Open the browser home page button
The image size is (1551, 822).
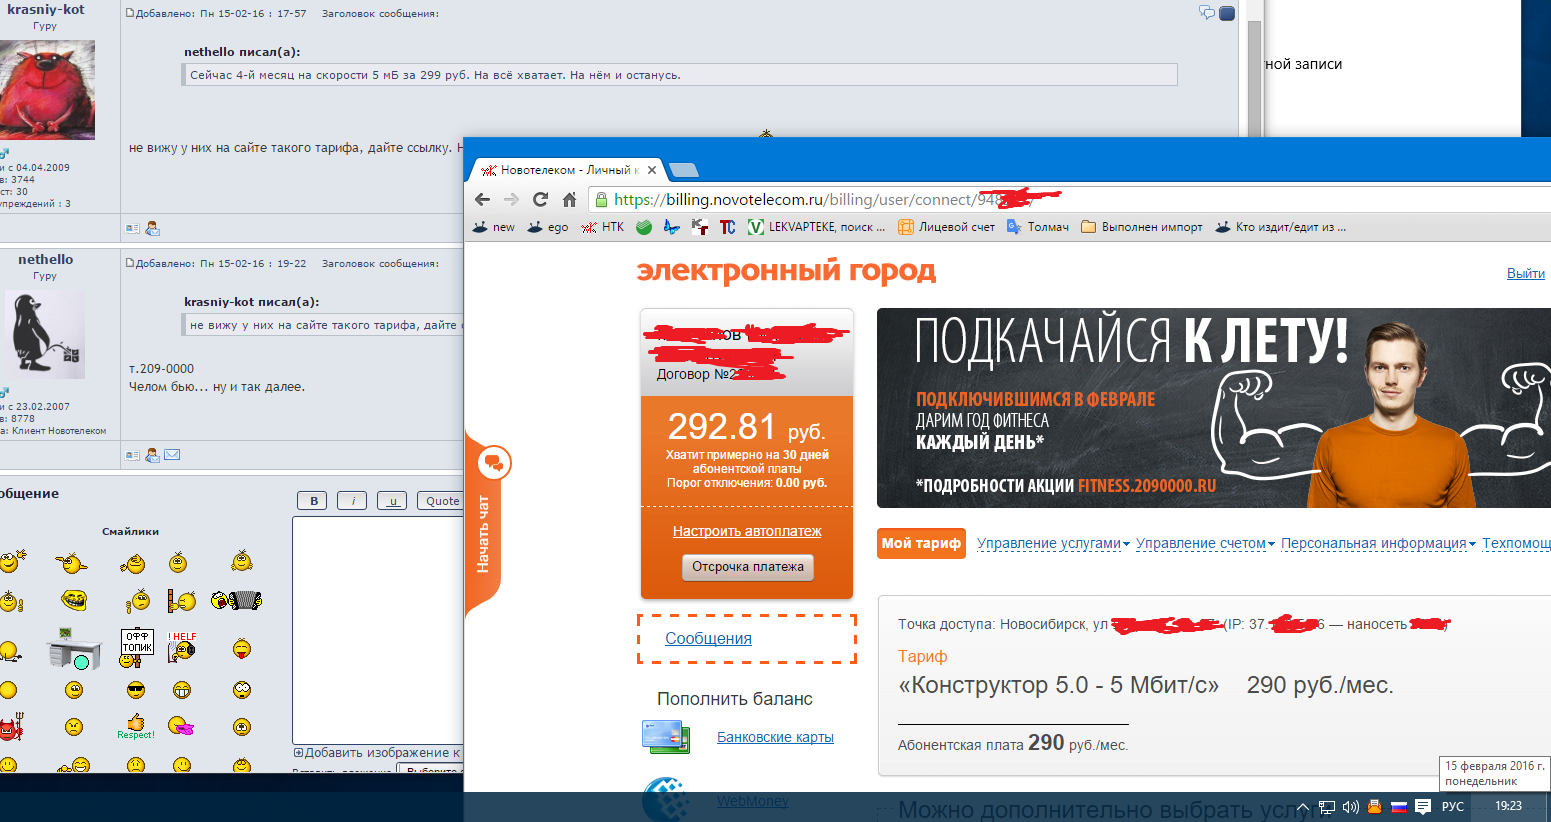click(569, 199)
